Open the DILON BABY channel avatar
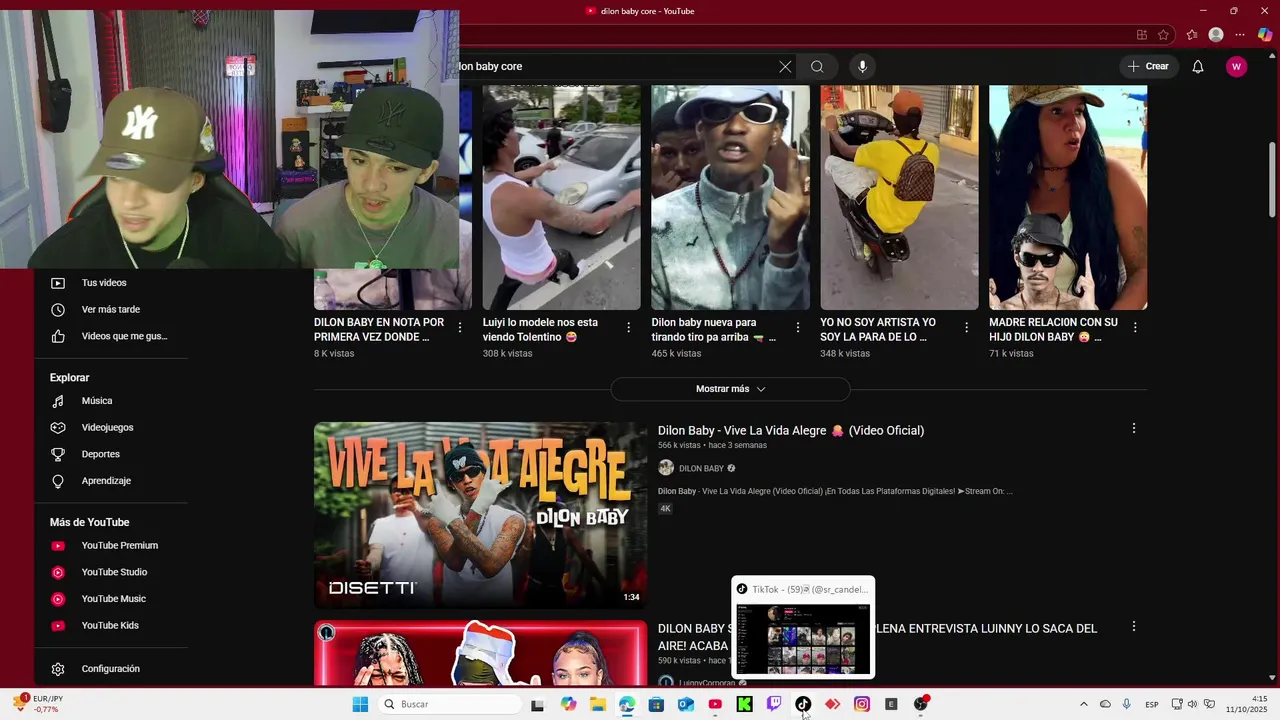This screenshot has height=720, width=1280. click(x=666, y=468)
